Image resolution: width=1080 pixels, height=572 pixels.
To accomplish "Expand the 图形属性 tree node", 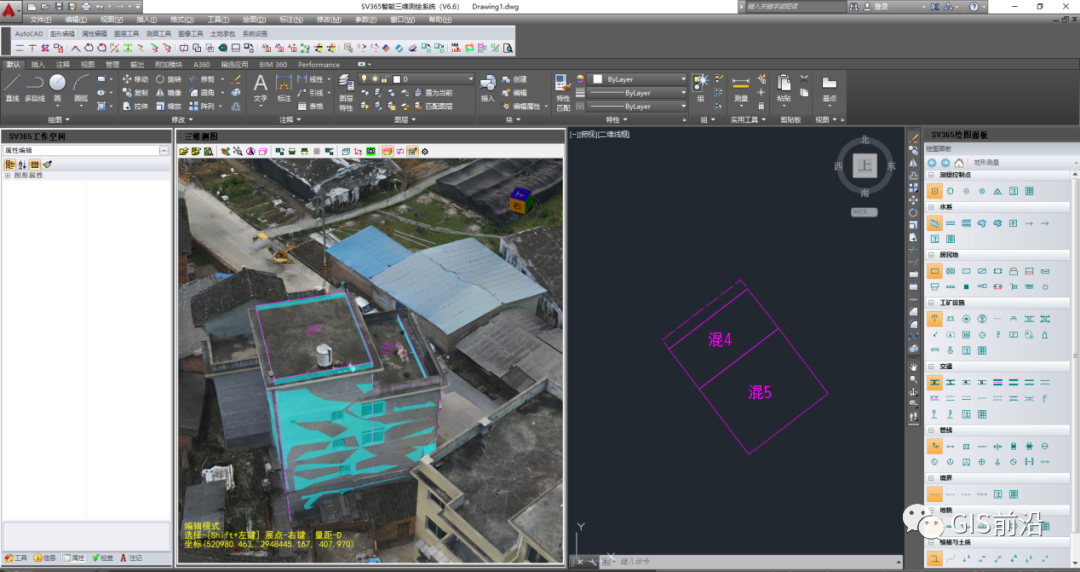I will (8, 175).
